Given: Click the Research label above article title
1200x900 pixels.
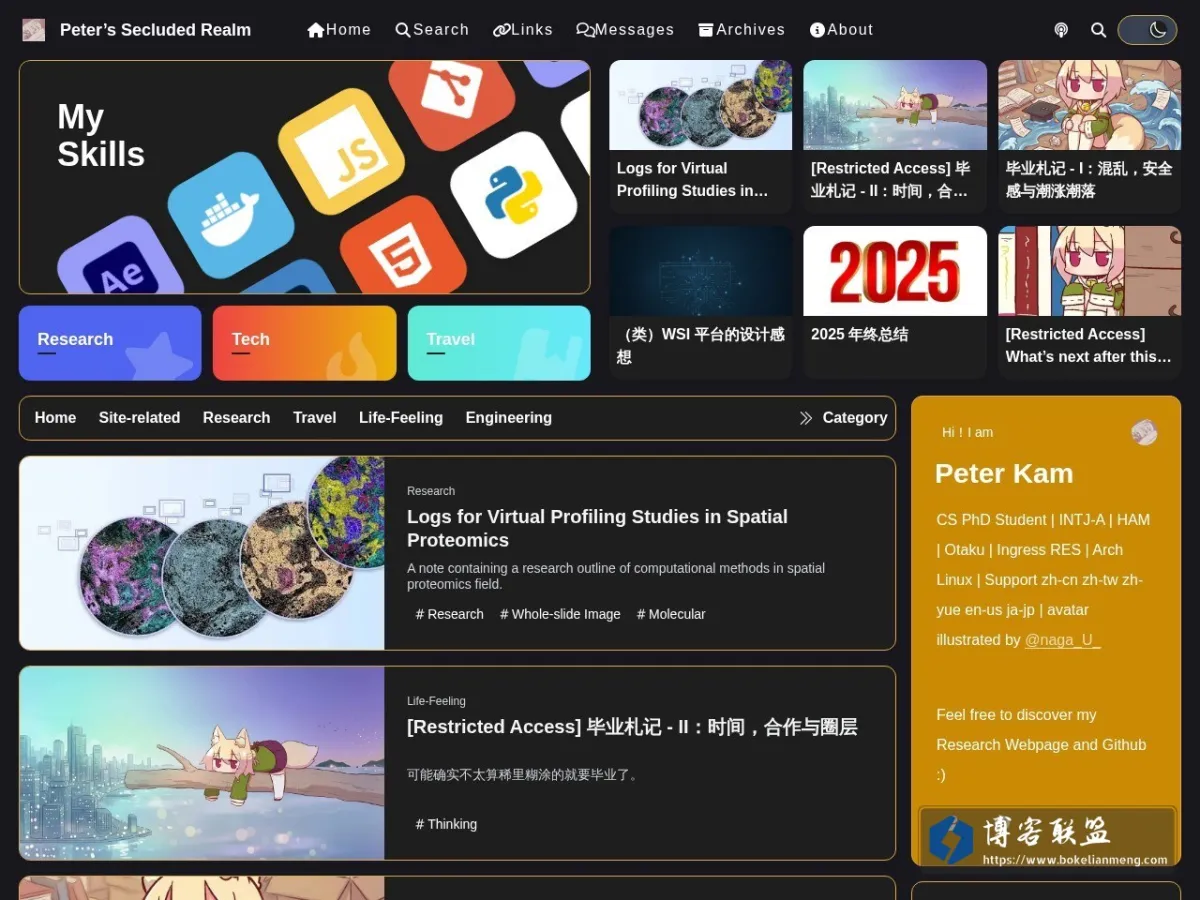Looking at the screenshot, I should point(431,491).
